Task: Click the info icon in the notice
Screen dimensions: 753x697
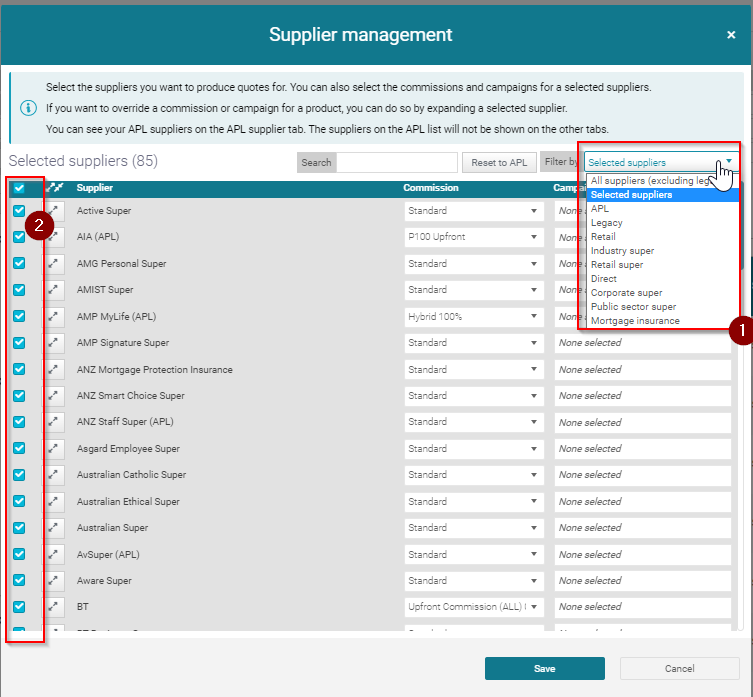Action: tap(28, 108)
